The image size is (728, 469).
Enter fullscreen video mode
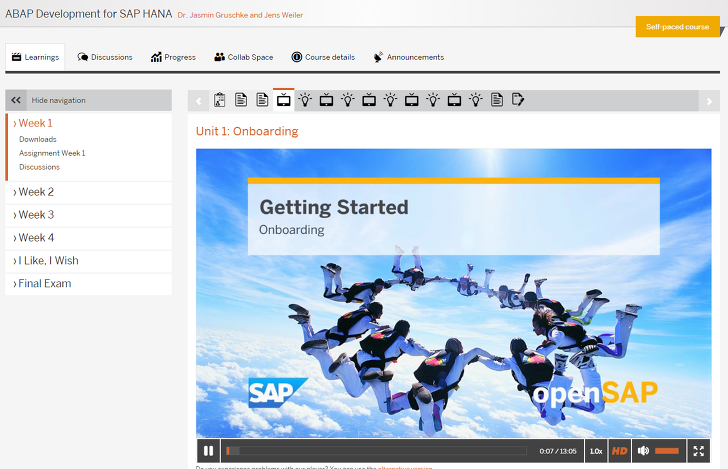click(x=698, y=451)
